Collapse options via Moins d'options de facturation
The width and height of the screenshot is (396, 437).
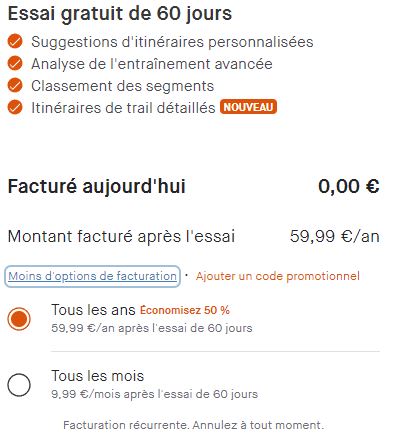[x=92, y=276]
